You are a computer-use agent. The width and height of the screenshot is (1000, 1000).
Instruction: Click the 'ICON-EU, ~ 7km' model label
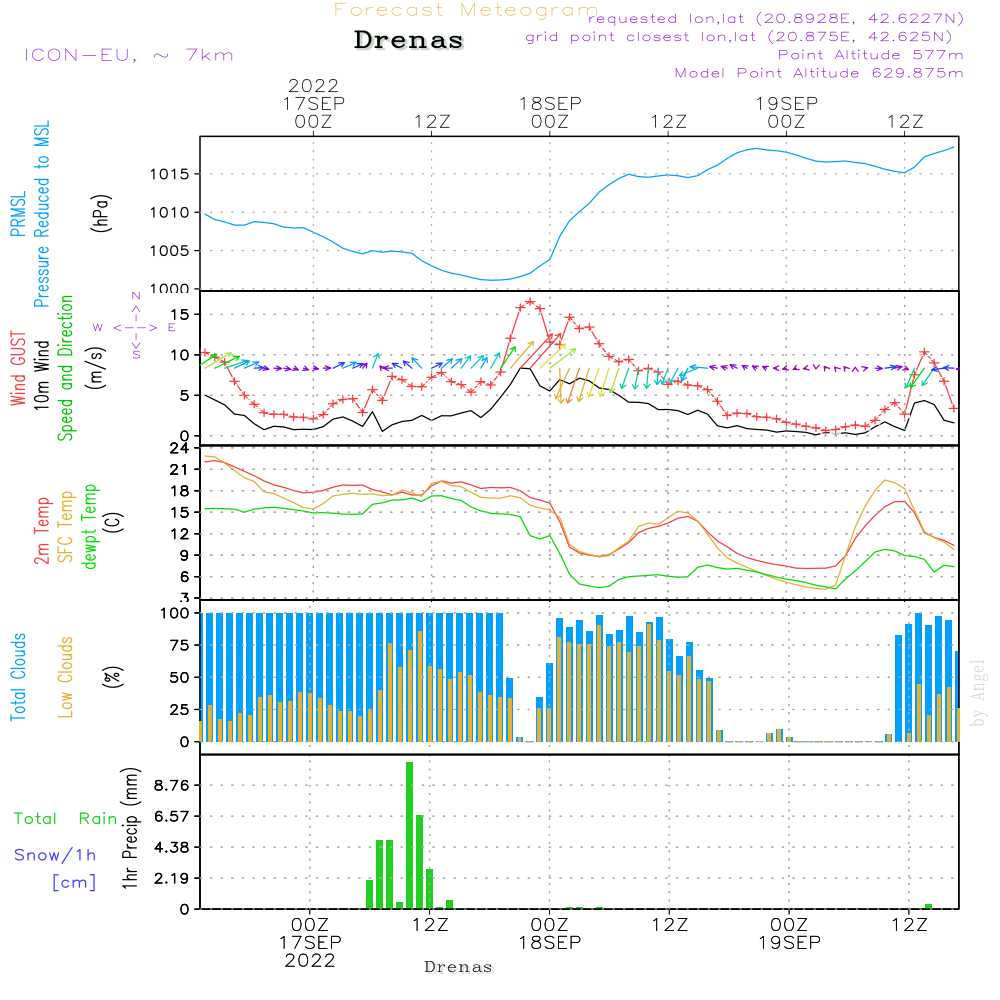click(129, 55)
